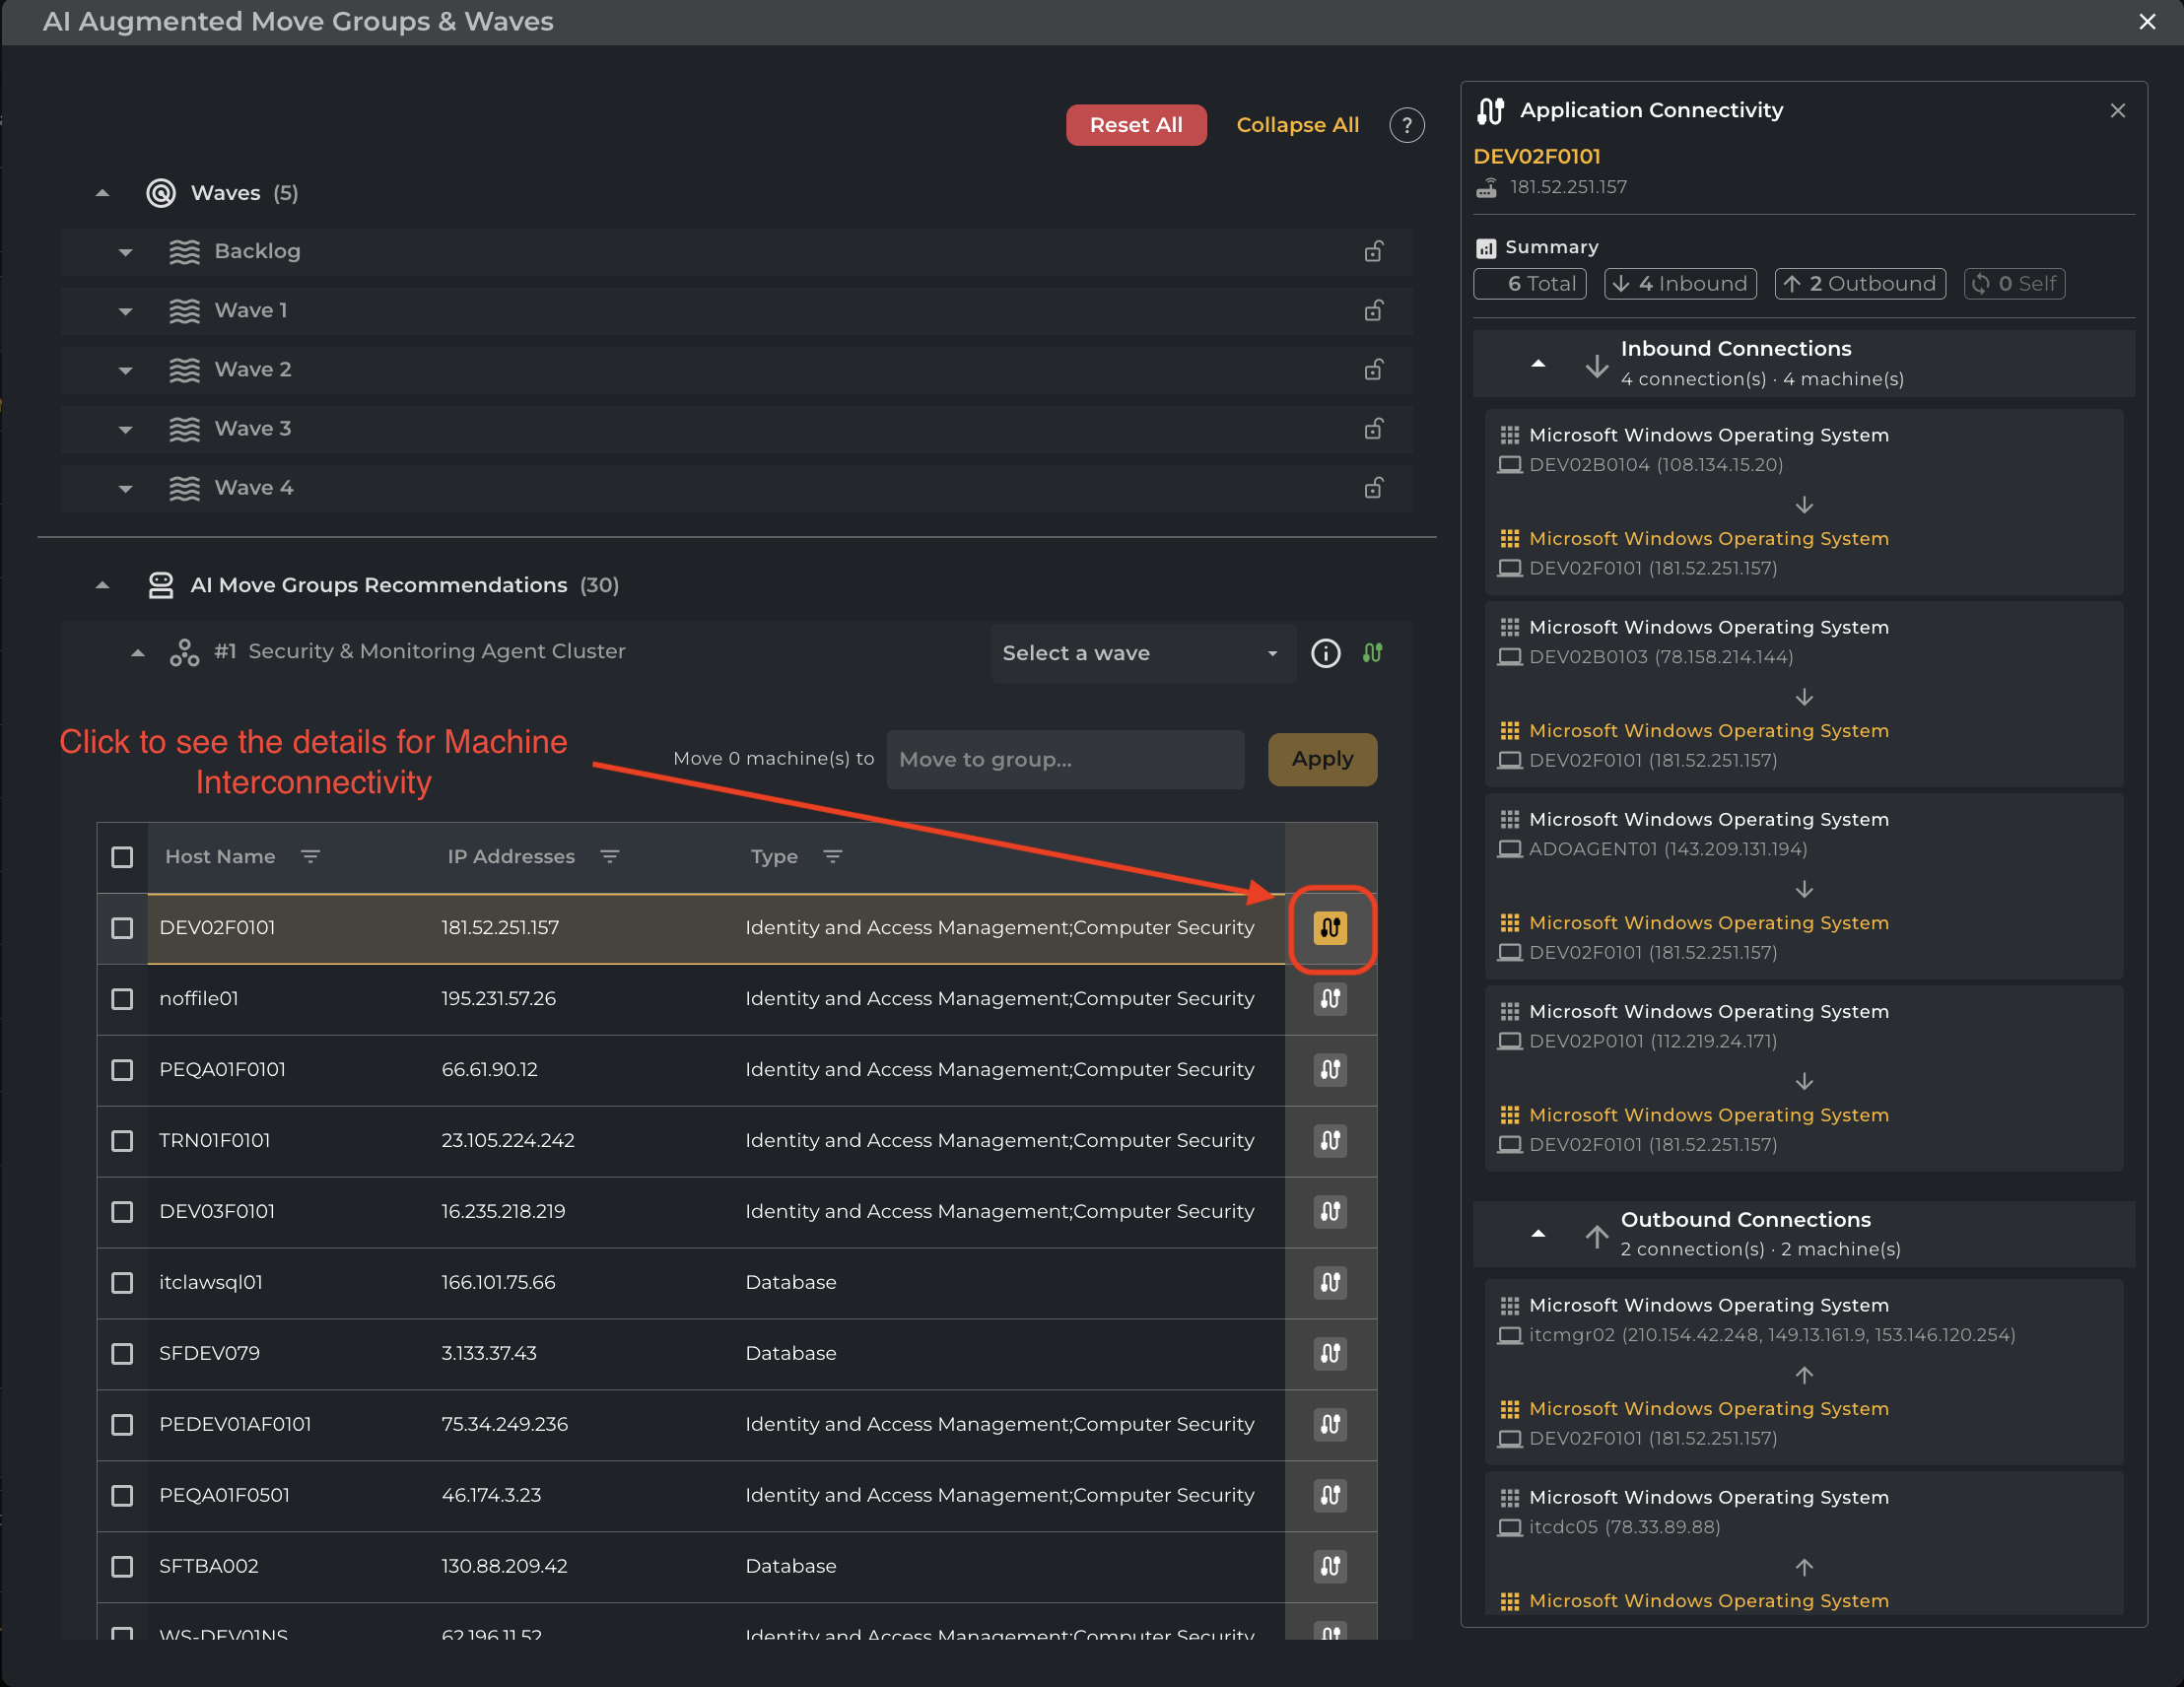2184x1687 pixels.
Task: Close the Application Connectivity panel
Action: (x=2117, y=110)
